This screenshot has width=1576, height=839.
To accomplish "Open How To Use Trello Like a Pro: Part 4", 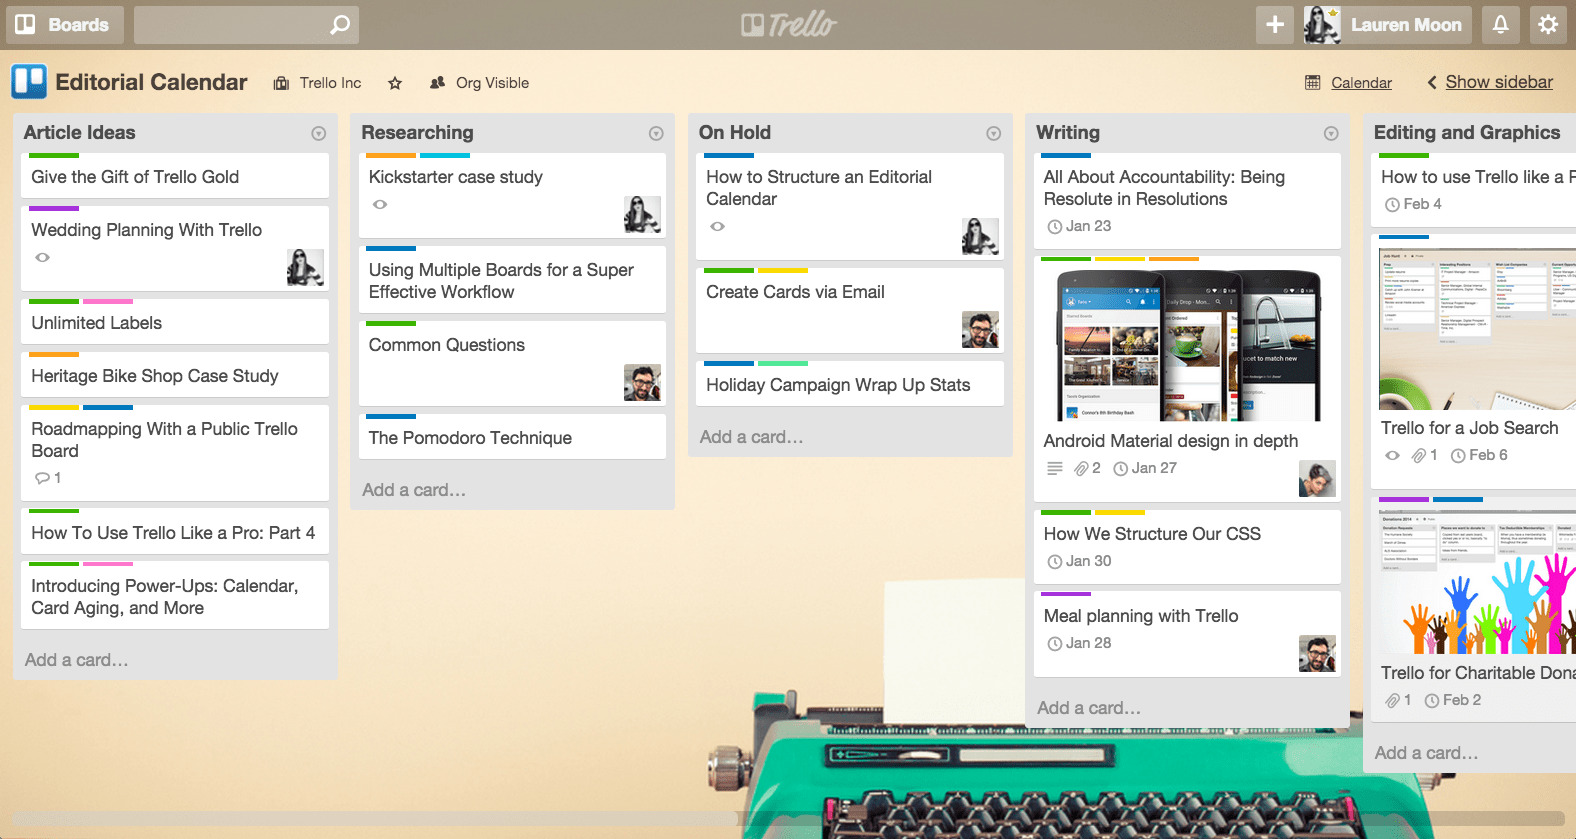I will point(175,531).
